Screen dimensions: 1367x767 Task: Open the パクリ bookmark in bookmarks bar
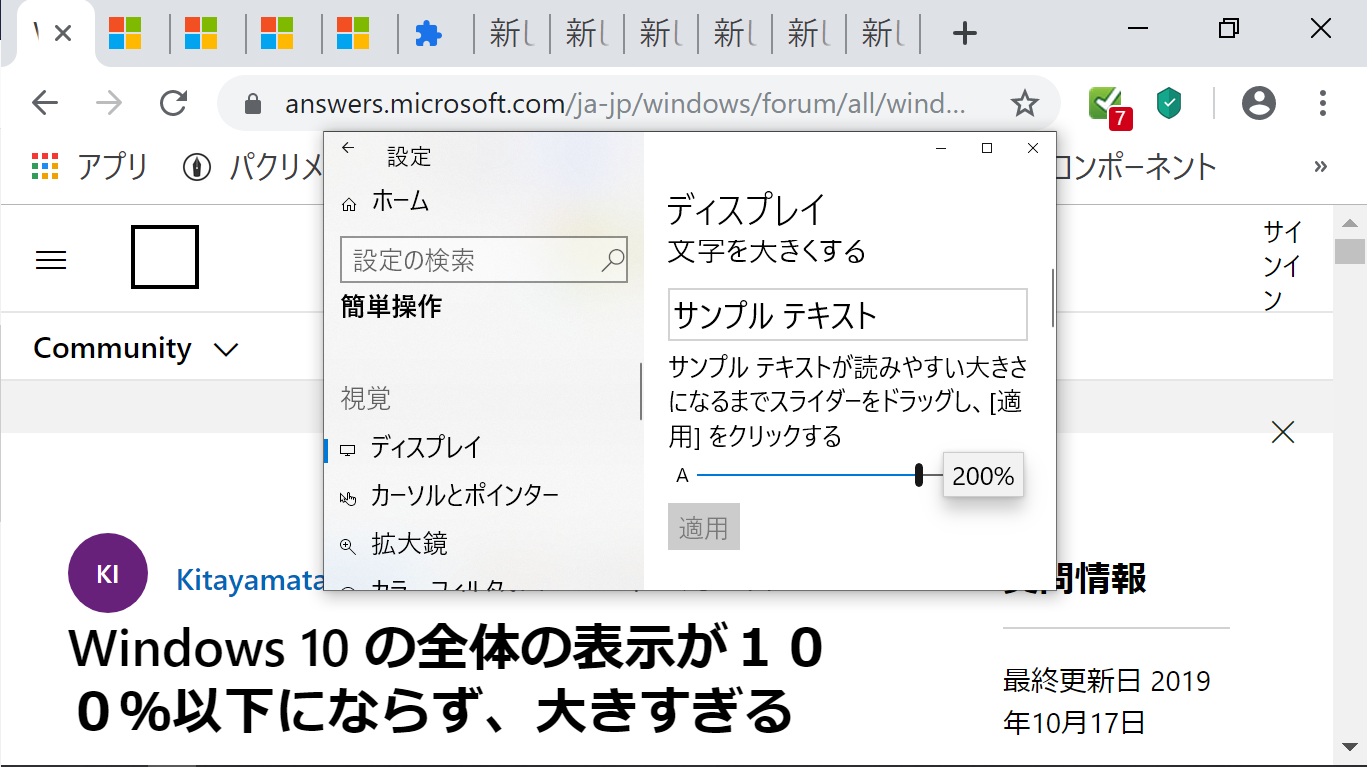[253, 166]
